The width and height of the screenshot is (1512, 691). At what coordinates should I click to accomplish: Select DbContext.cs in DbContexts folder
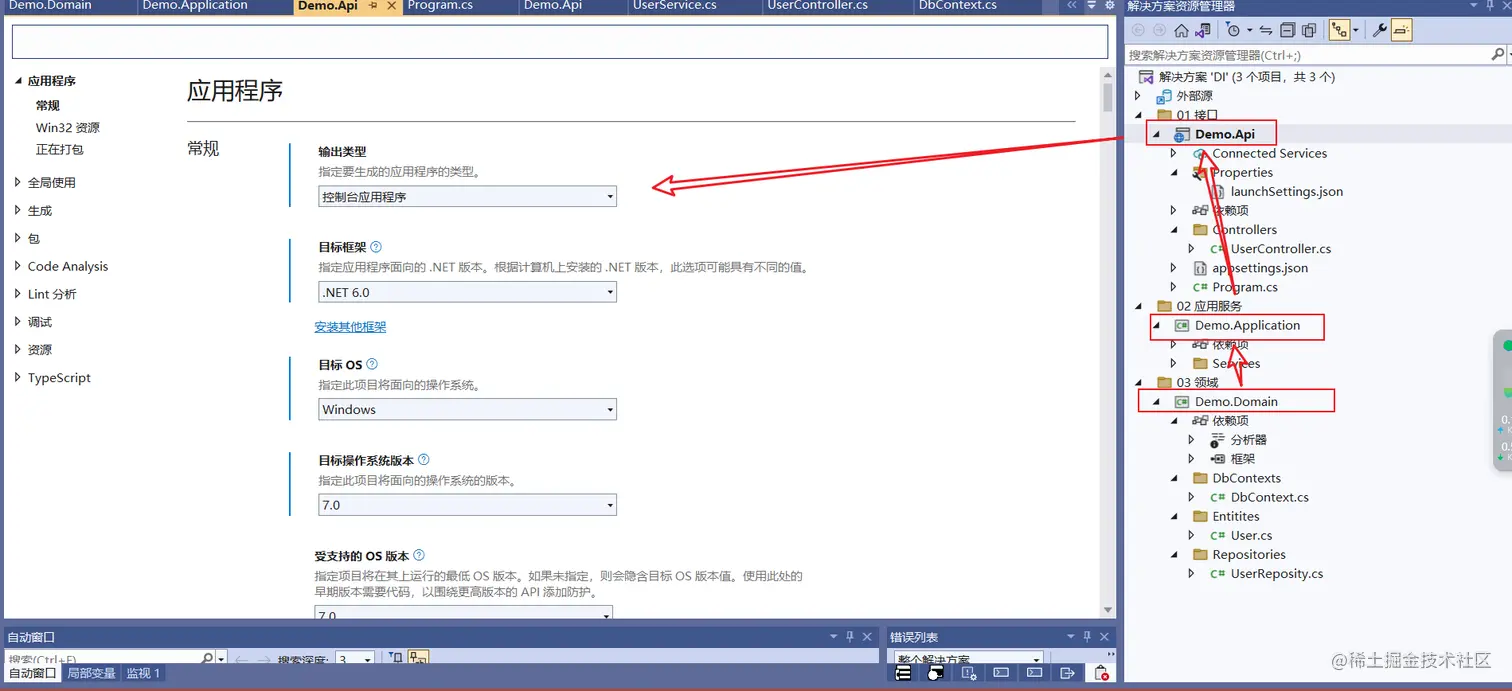click(x=1269, y=497)
